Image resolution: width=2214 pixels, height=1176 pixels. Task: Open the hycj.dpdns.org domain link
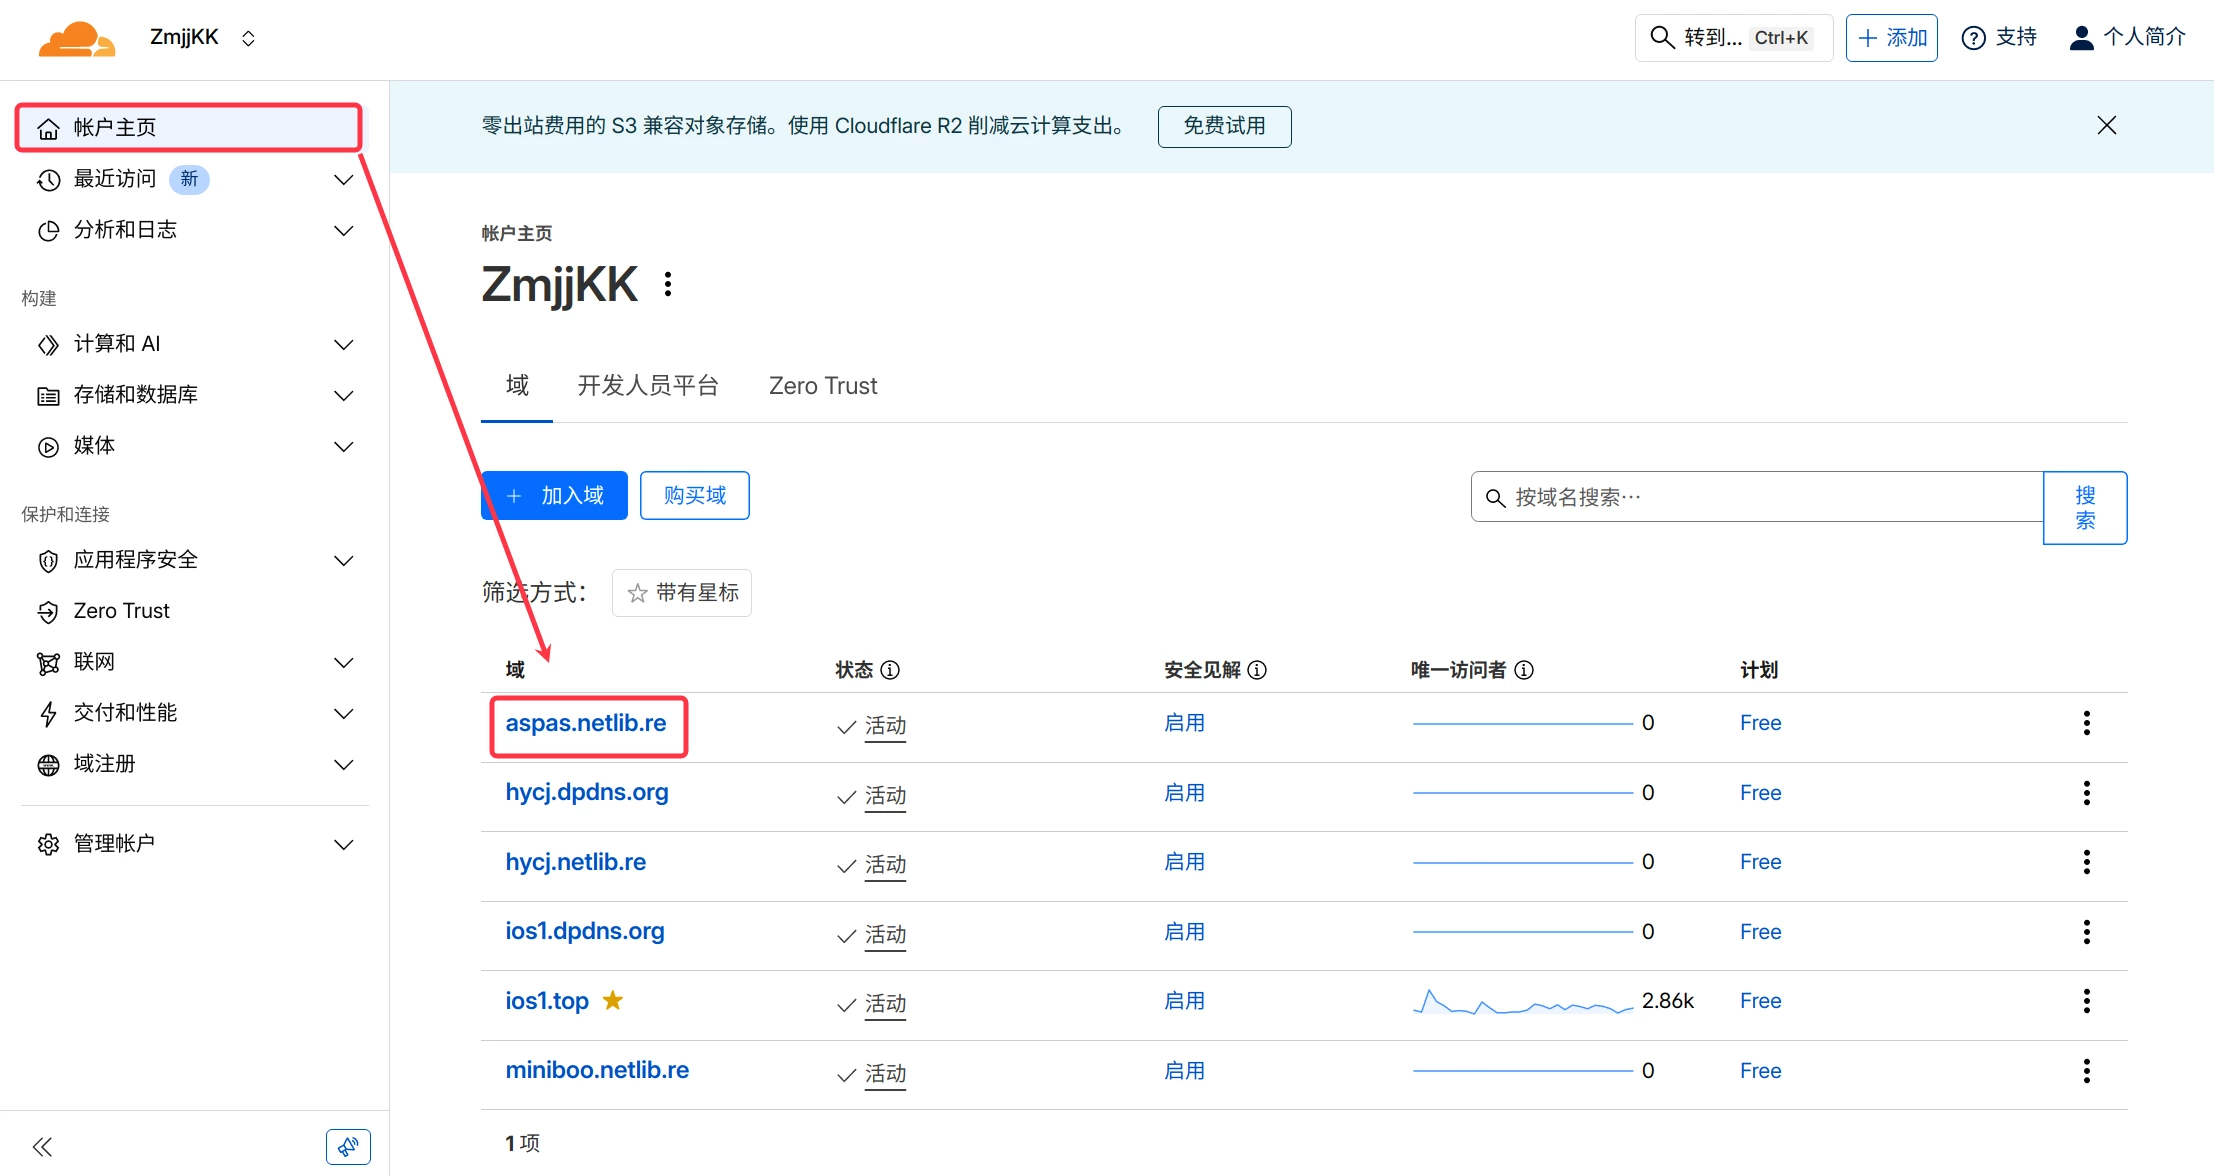(x=586, y=792)
